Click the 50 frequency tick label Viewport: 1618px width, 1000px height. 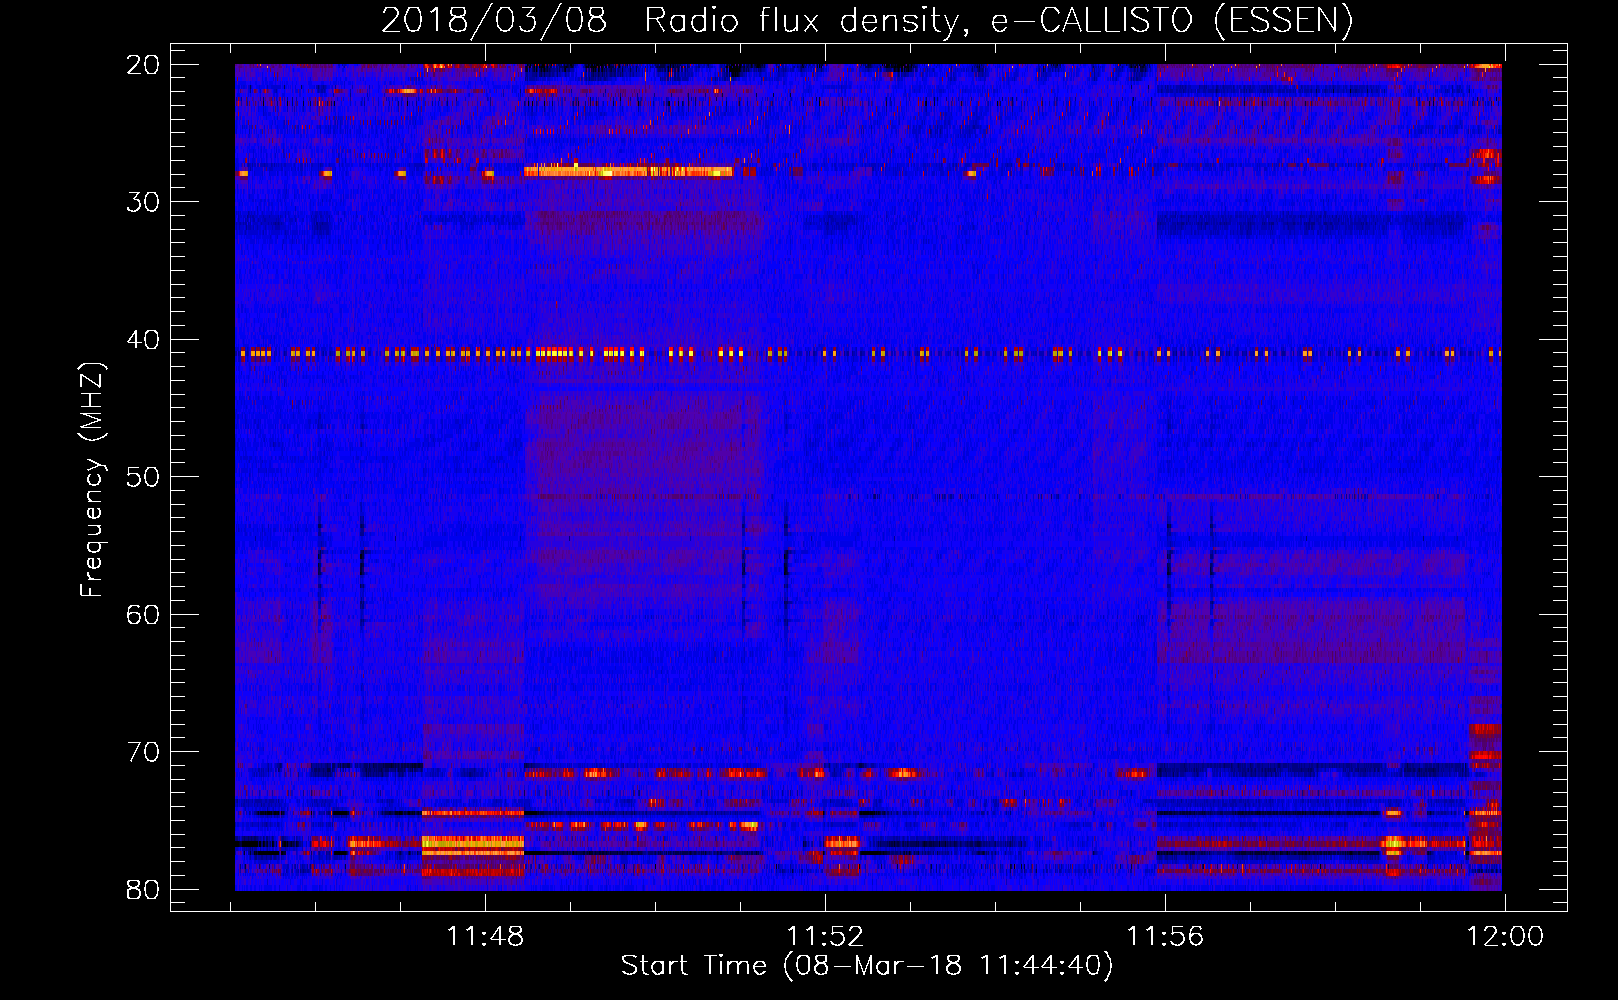[144, 477]
